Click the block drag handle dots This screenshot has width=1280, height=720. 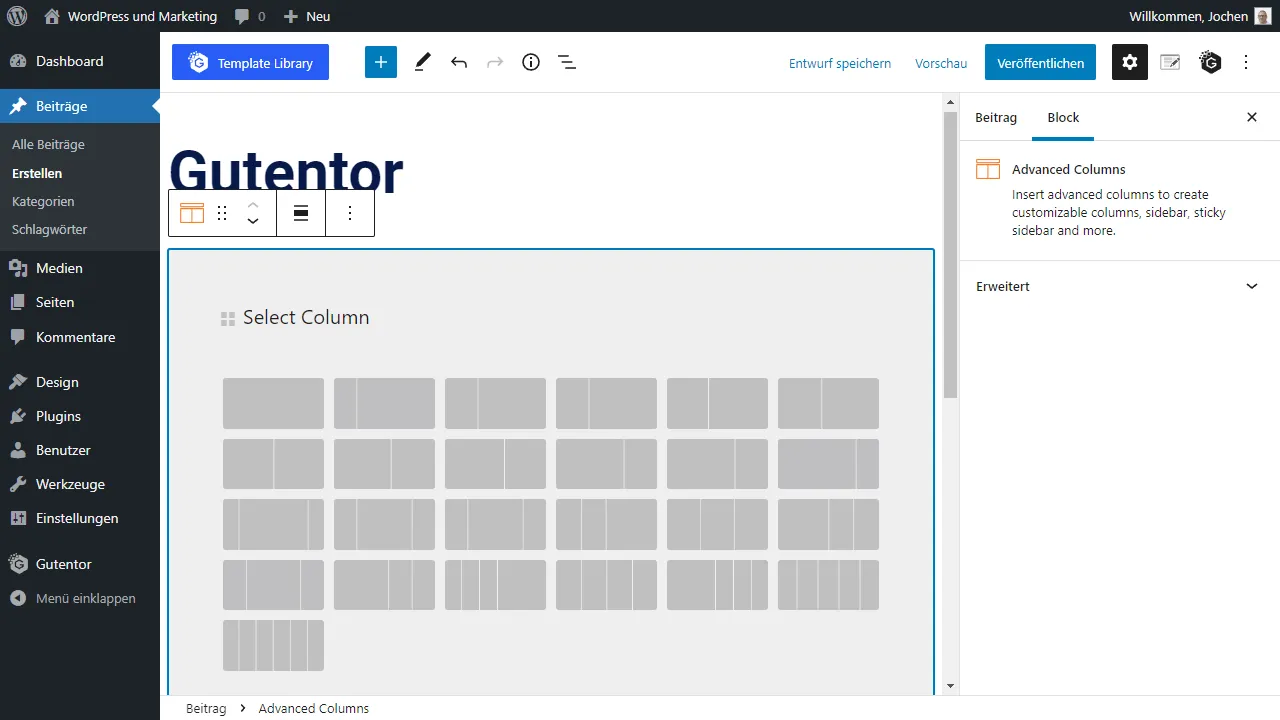tap(222, 213)
